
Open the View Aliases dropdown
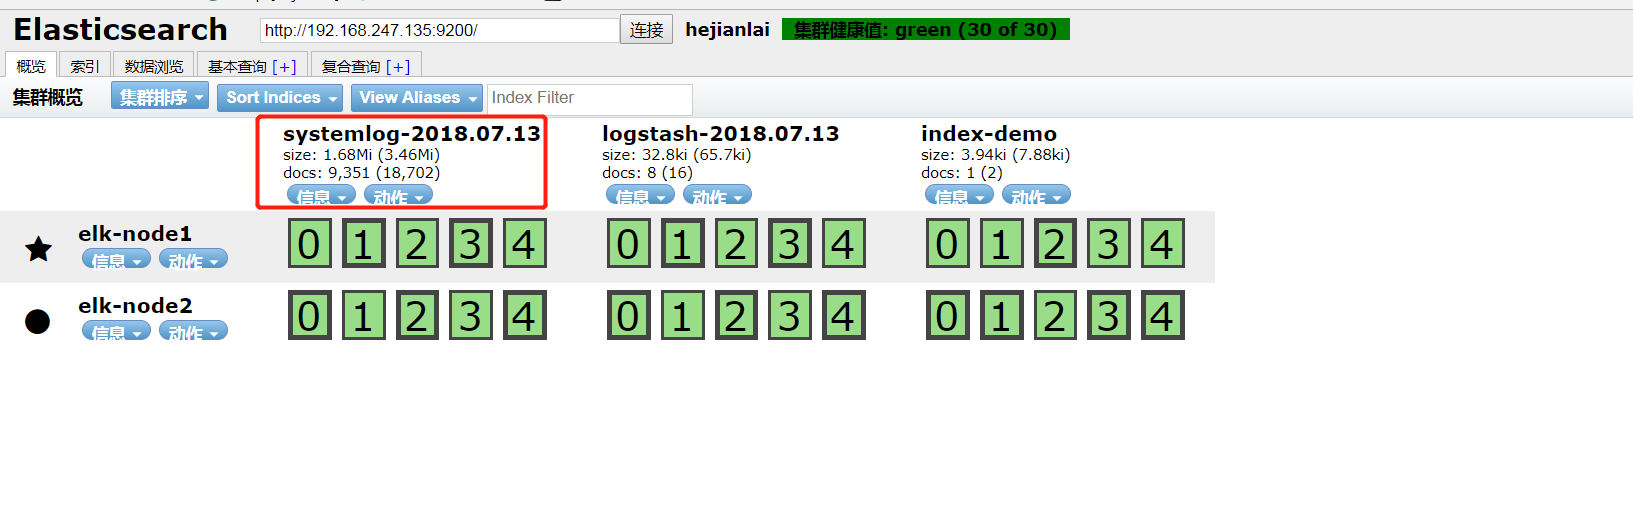point(416,97)
